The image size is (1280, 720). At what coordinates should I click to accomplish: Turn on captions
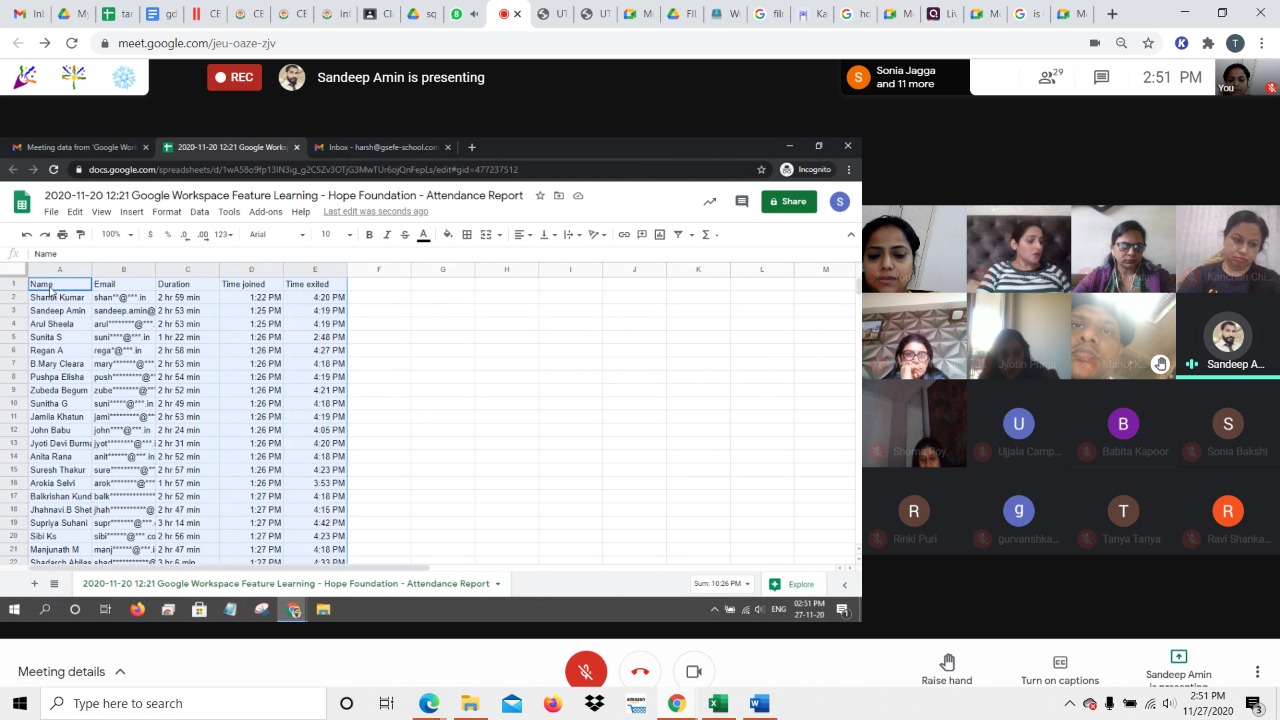click(x=1060, y=670)
